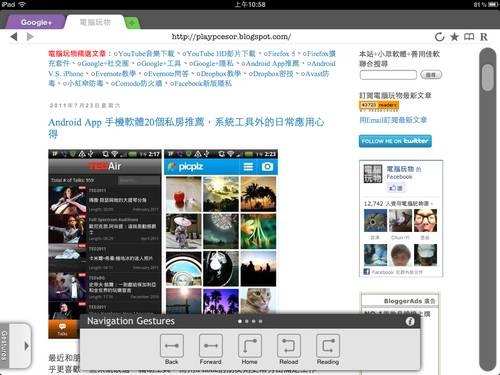Switch to the Google+ tab
This screenshot has height=375, width=500.
(36, 22)
